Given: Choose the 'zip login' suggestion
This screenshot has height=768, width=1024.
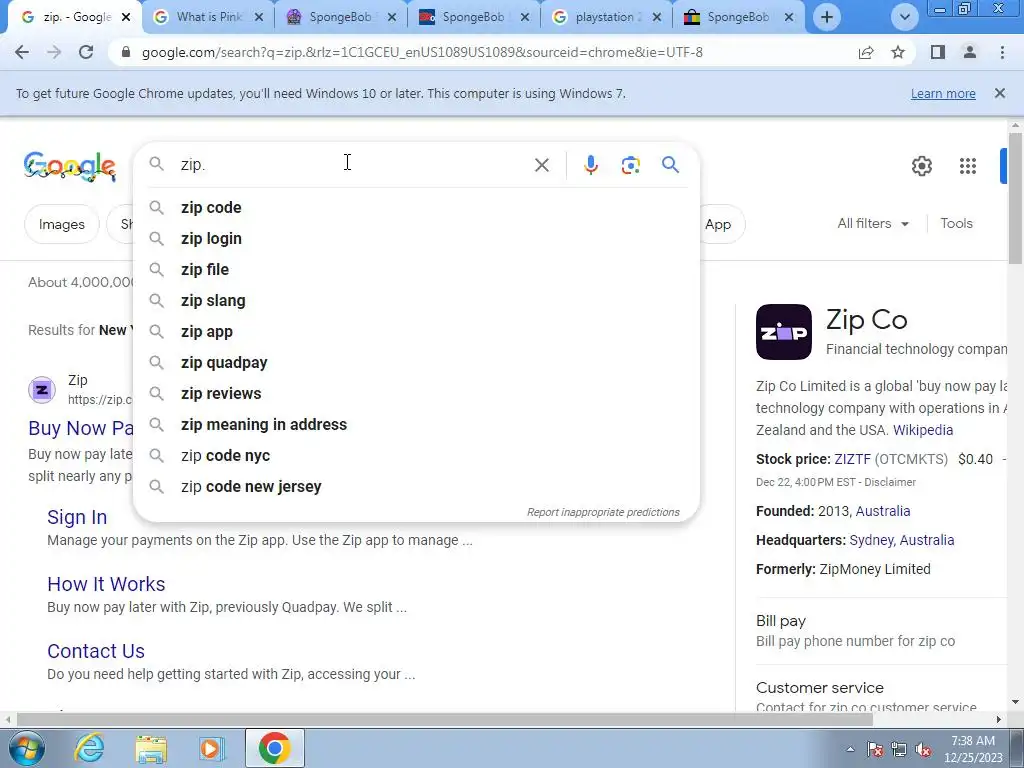Looking at the screenshot, I should pos(416,238).
